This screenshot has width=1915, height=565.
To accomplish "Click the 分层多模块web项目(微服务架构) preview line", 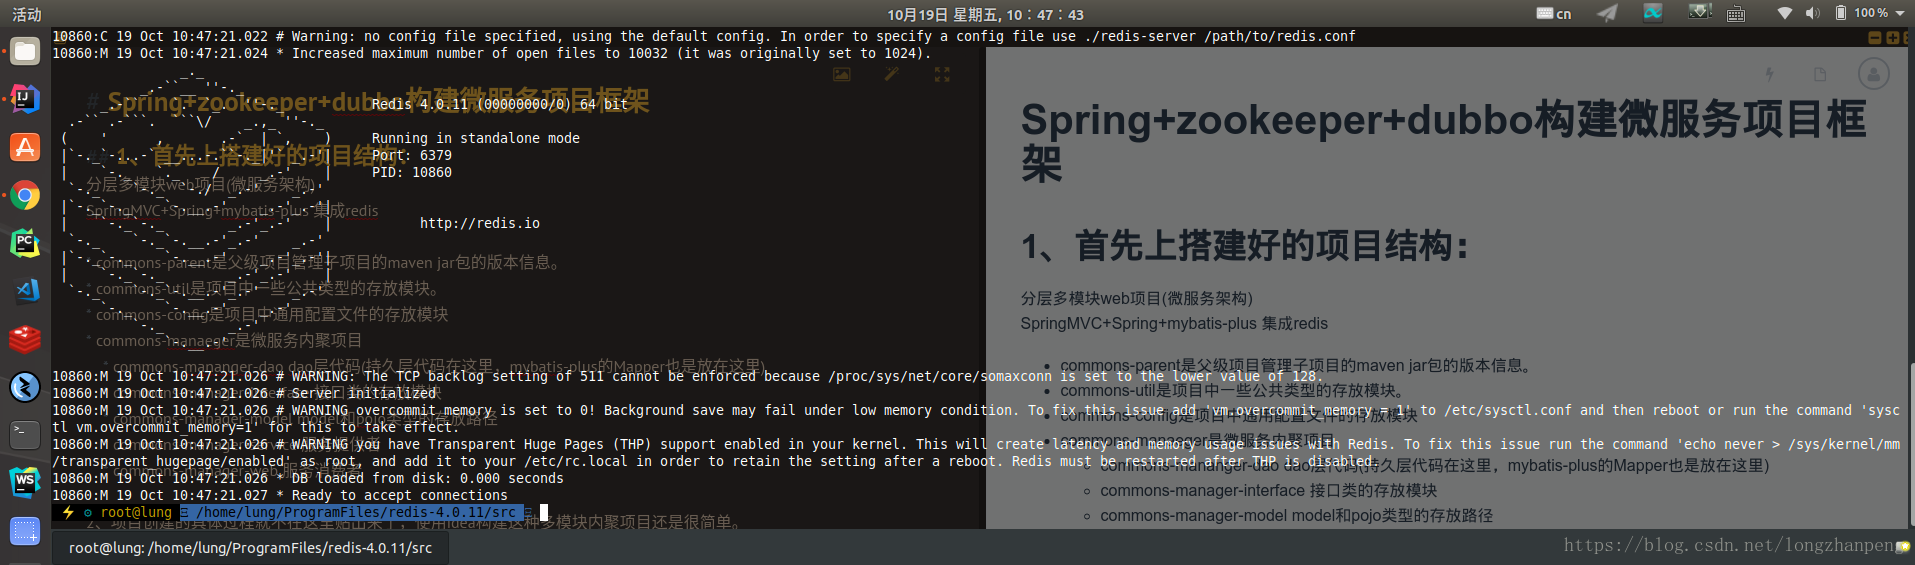I will point(1136,298).
